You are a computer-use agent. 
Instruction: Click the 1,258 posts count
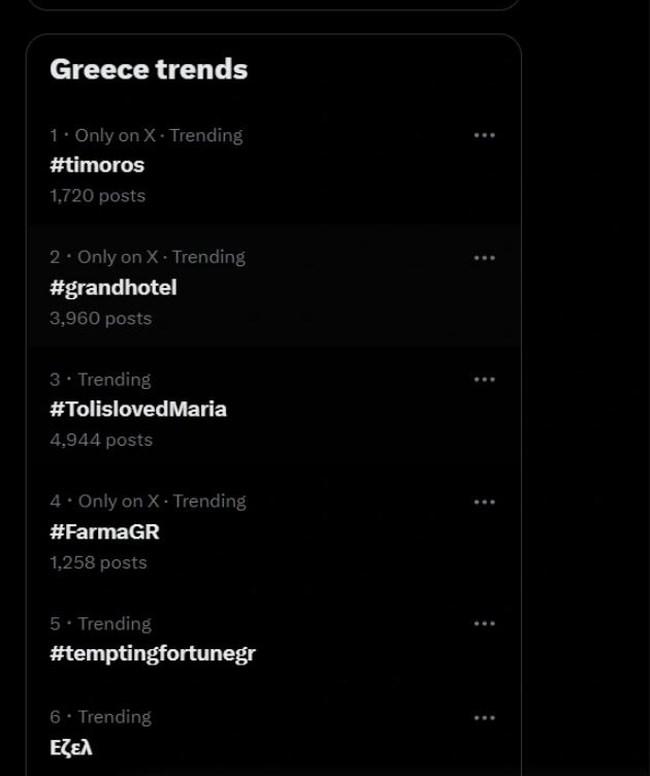(x=98, y=562)
